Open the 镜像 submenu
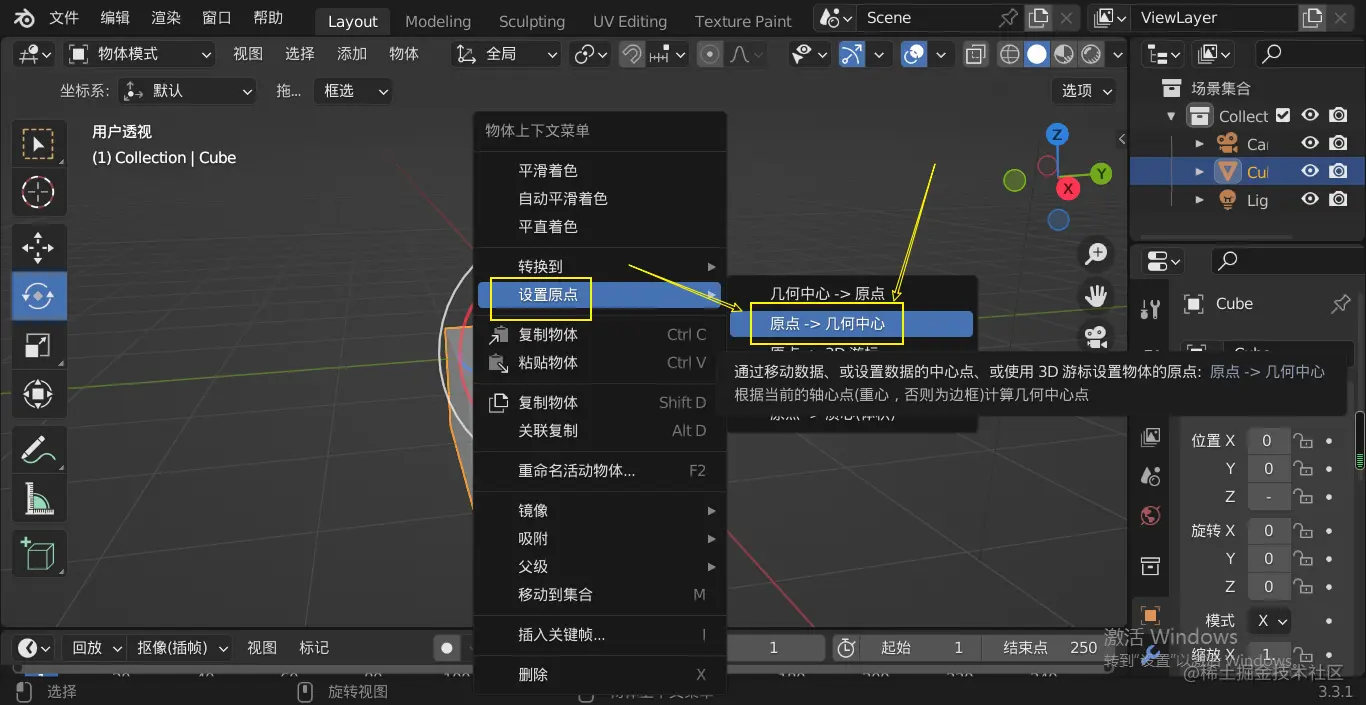 599,511
